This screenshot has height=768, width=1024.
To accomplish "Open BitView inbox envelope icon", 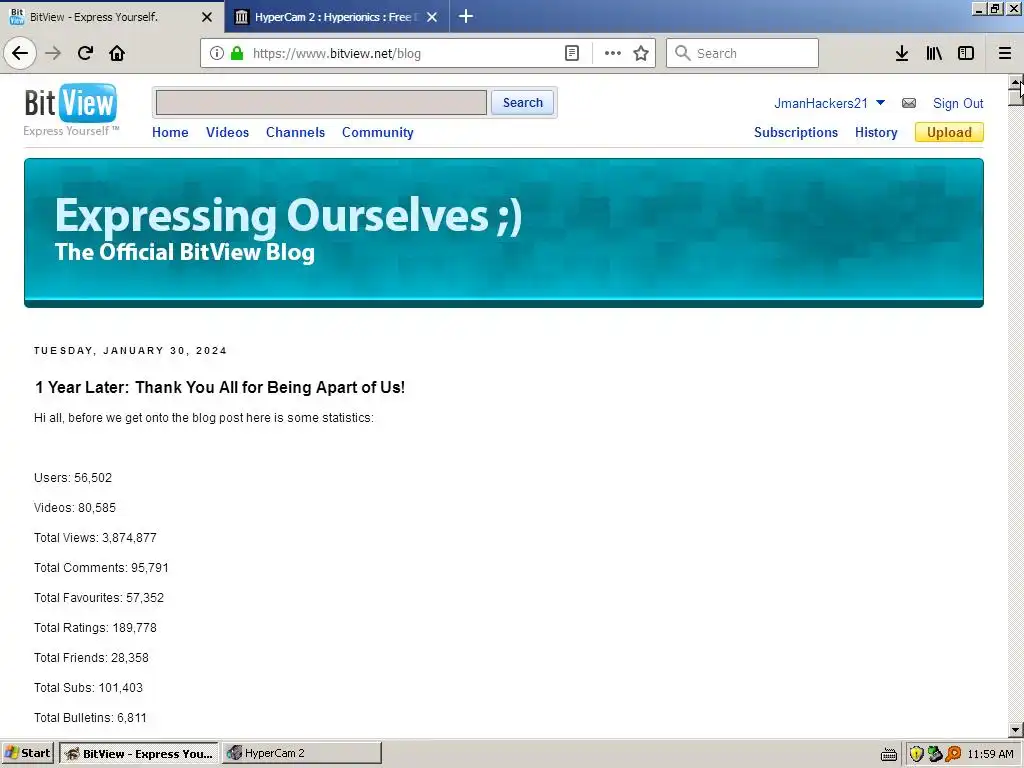I will click(x=909, y=103).
